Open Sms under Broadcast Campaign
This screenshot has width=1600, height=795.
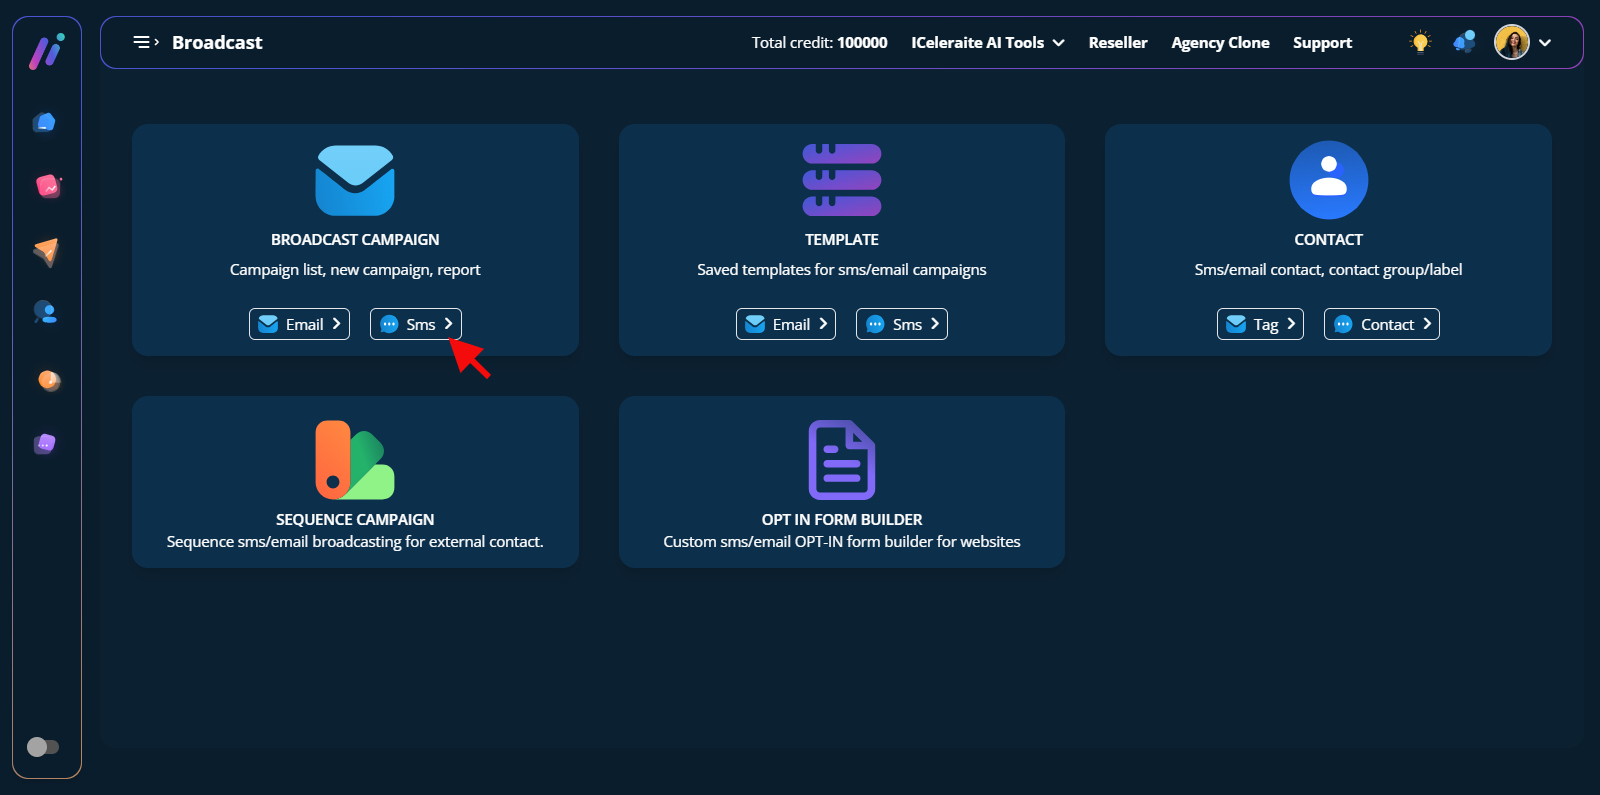(x=416, y=324)
